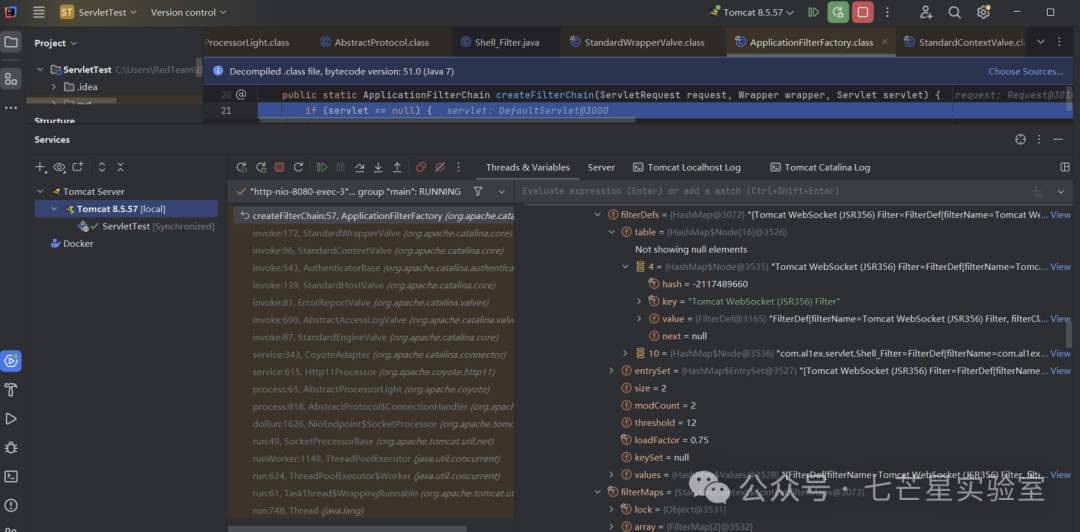Click the Evaluate expression input field
The width and height of the screenshot is (1080, 532).
pos(771,191)
